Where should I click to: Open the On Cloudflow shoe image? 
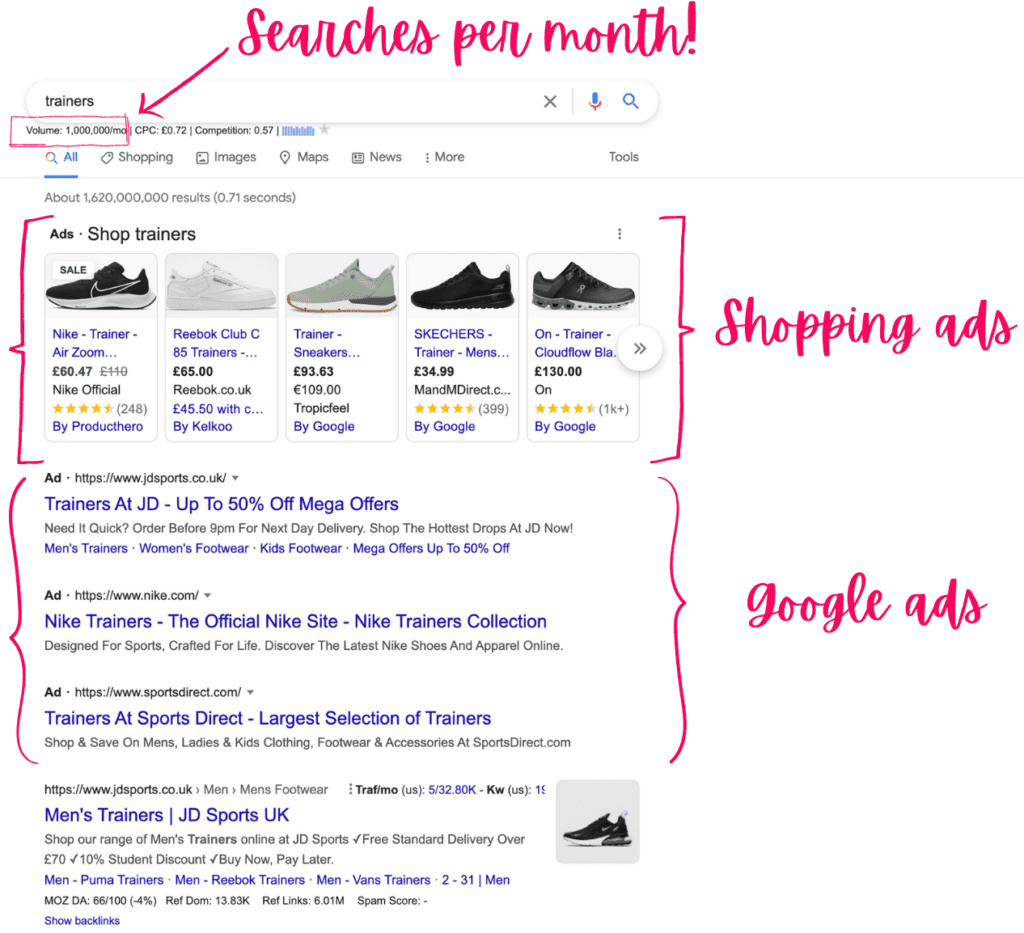point(583,286)
